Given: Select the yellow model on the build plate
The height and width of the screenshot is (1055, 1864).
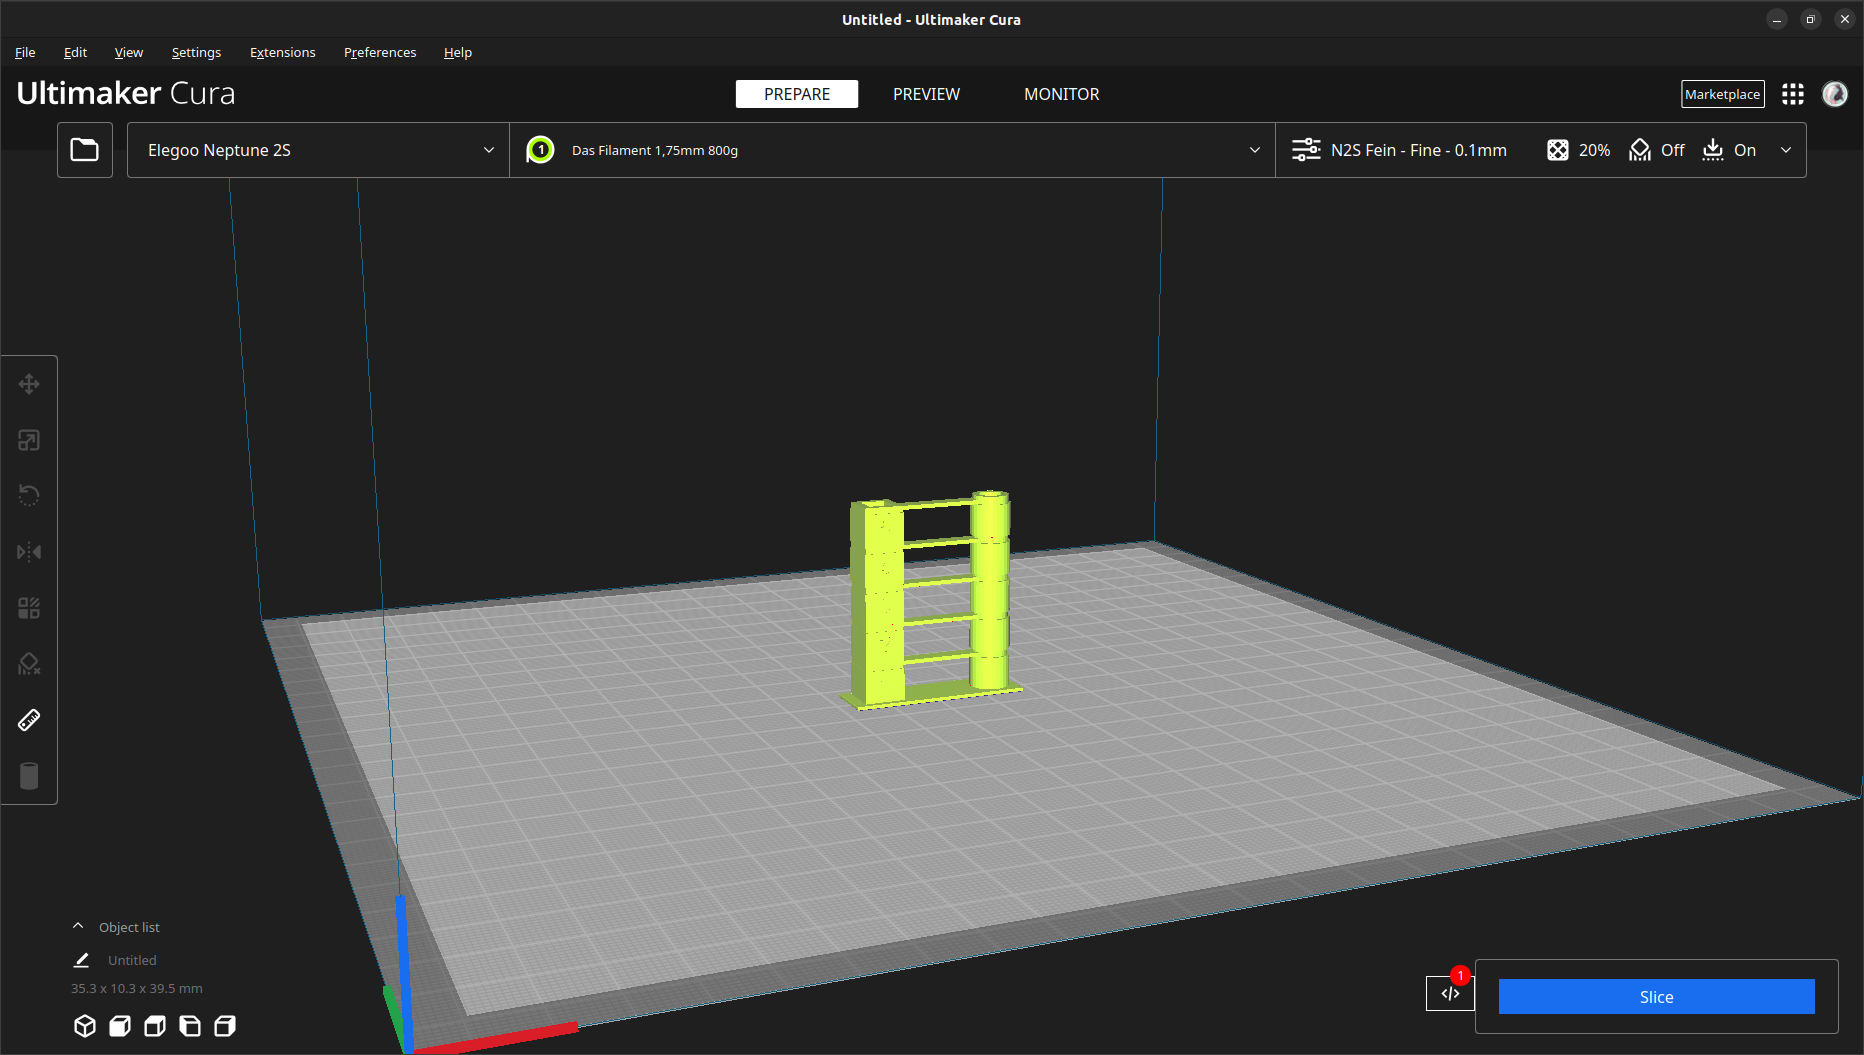Looking at the screenshot, I should [x=880, y=600].
